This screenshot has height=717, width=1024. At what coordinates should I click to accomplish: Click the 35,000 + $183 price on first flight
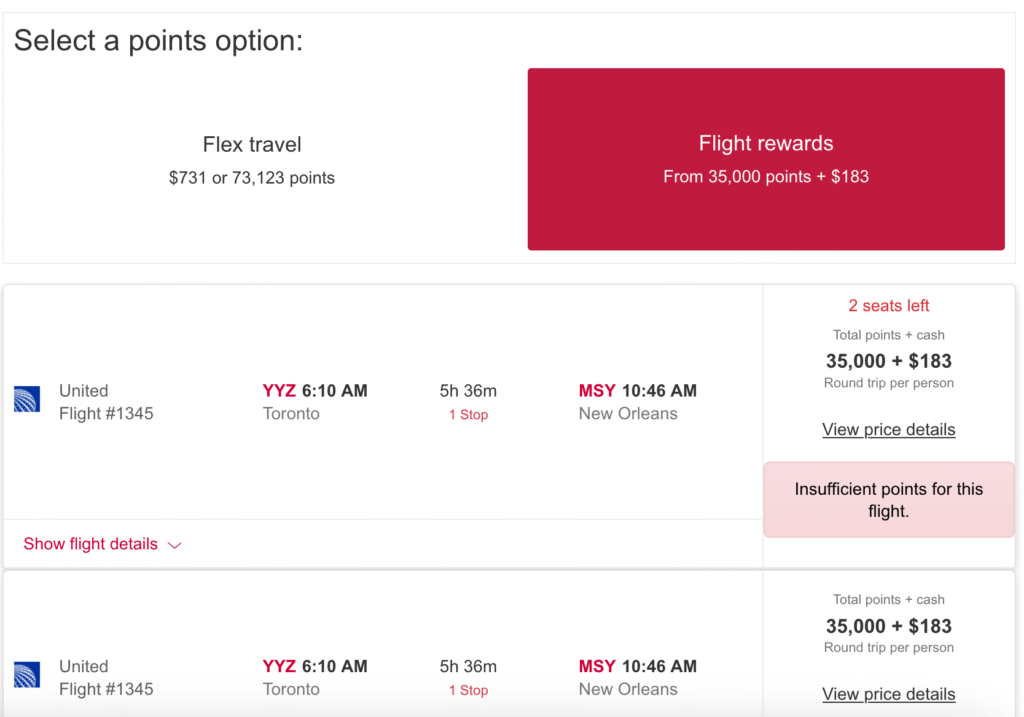pos(888,361)
